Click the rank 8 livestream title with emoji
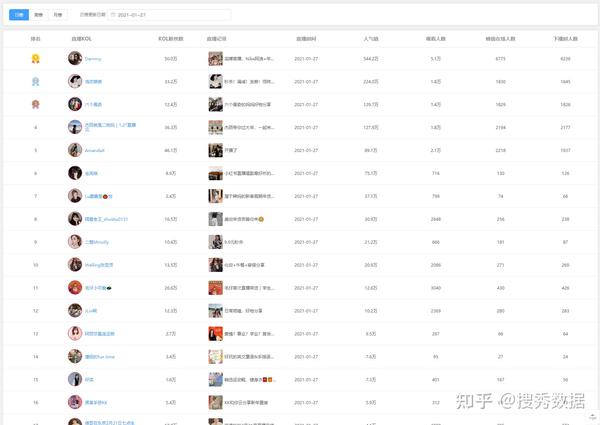Image resolution: width=600 pixels, height=425 pixels. 244,219
